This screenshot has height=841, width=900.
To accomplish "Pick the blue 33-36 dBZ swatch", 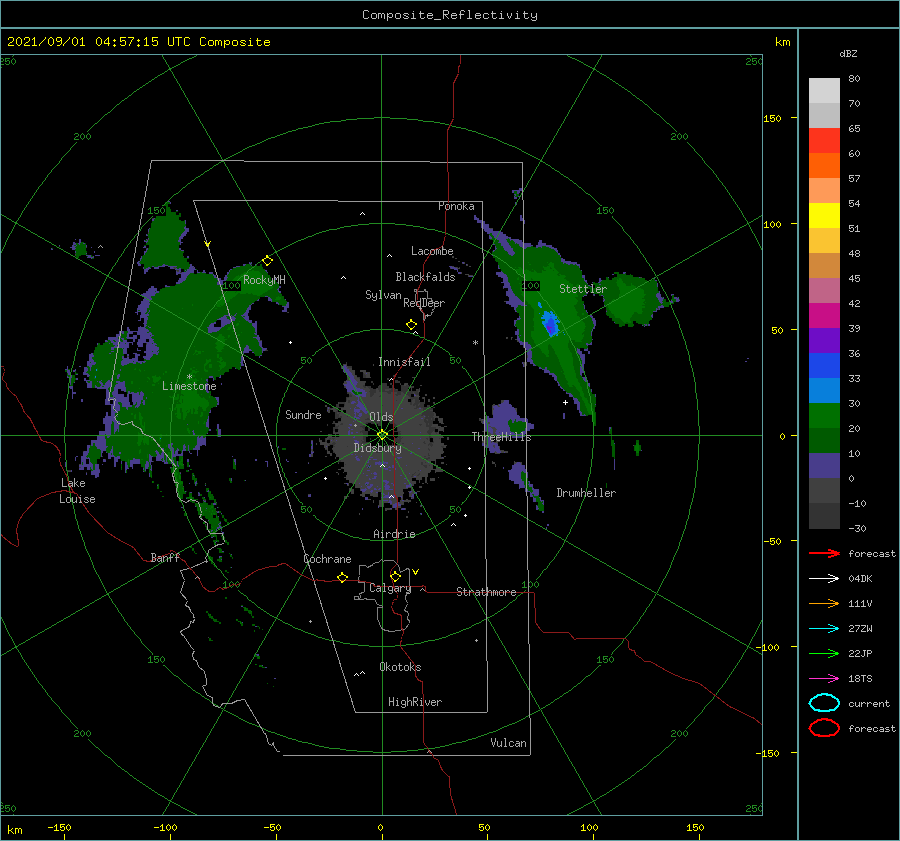I will tap(824, 366).
